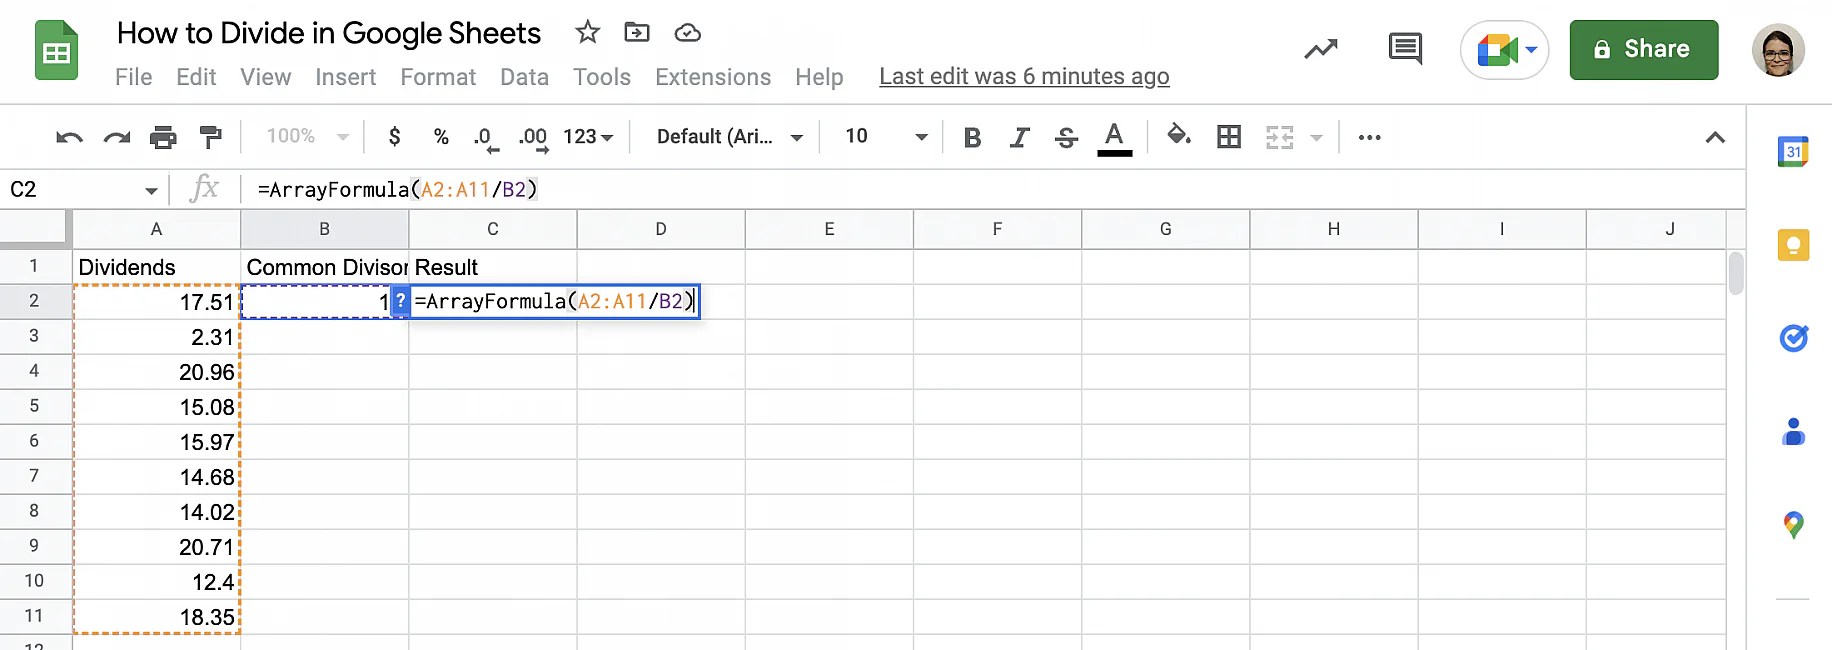This screenshot has height=650, width=1832.
Task: Select the cell containing 20.96
Action: (x=157, y=372)
